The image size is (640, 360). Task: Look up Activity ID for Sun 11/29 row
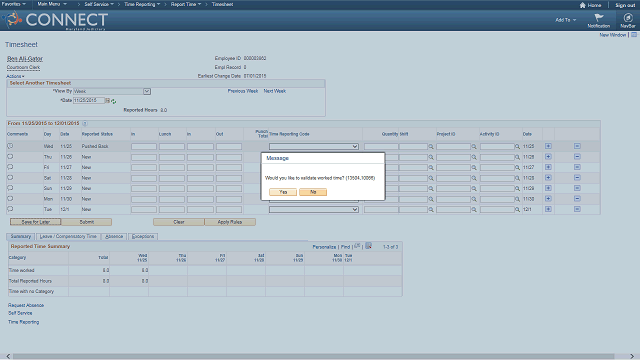[517, 189]
